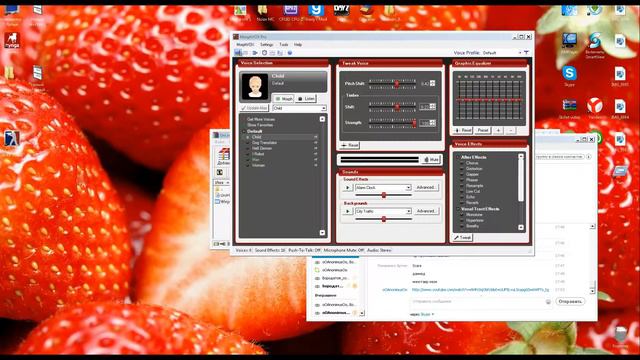Open the Help menu

coord(298,44)
